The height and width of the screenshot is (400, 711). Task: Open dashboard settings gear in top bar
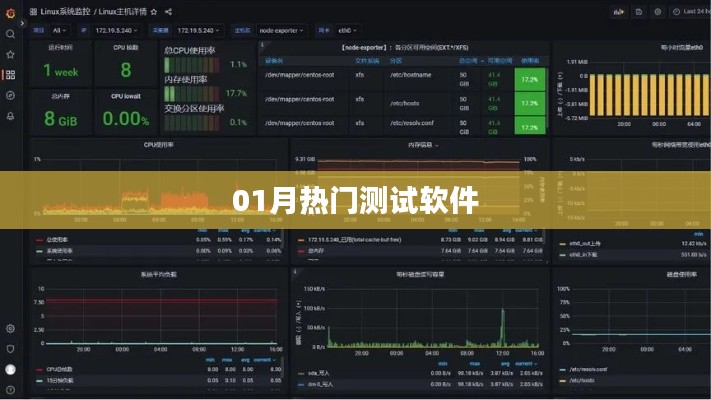coord(657,12)
